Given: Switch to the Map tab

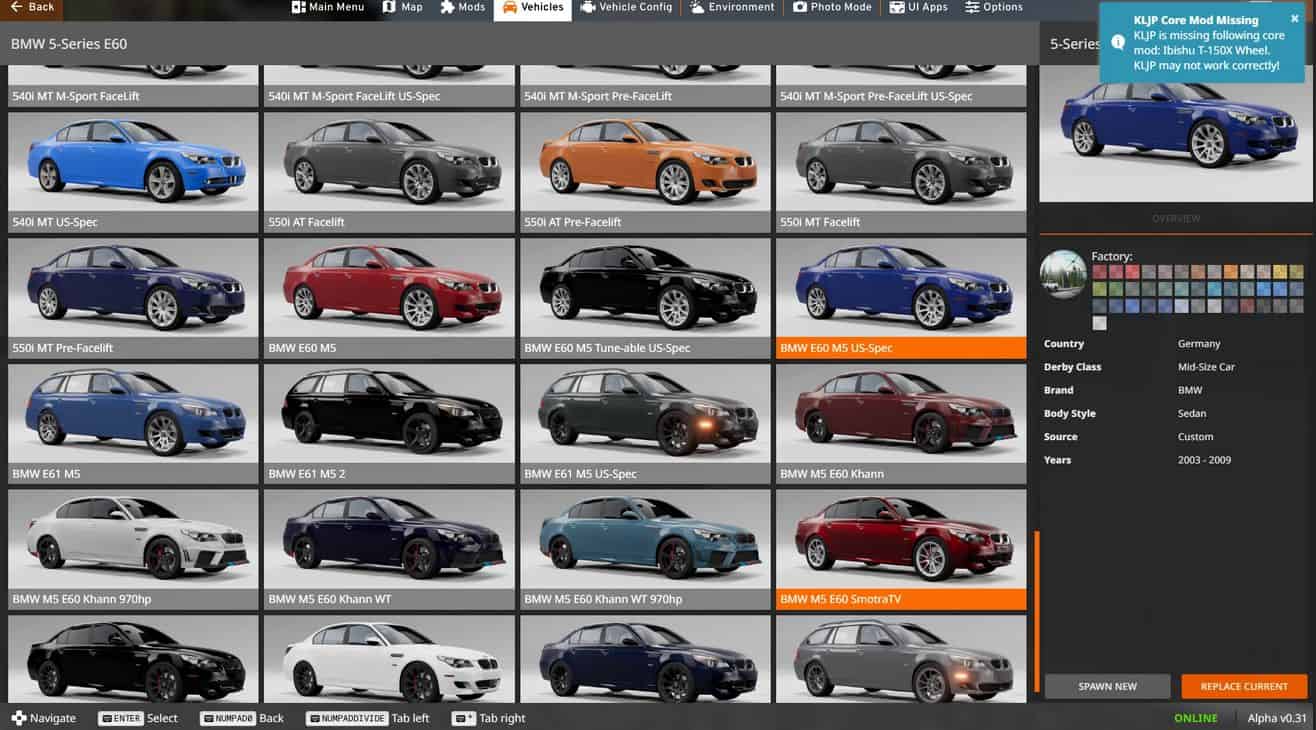Looking at the screenshot, I should (401, 8).
